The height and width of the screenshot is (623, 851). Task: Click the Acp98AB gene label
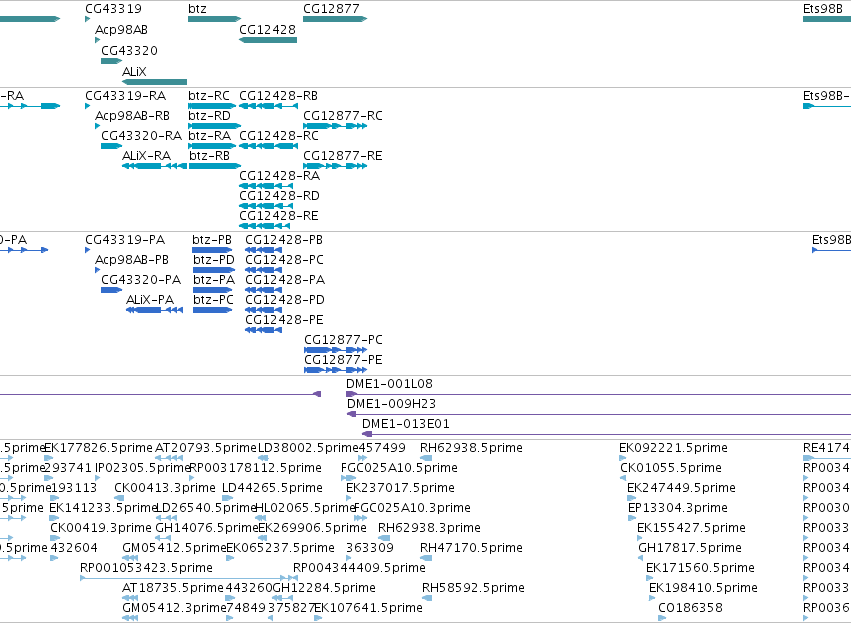pos(121,30)
